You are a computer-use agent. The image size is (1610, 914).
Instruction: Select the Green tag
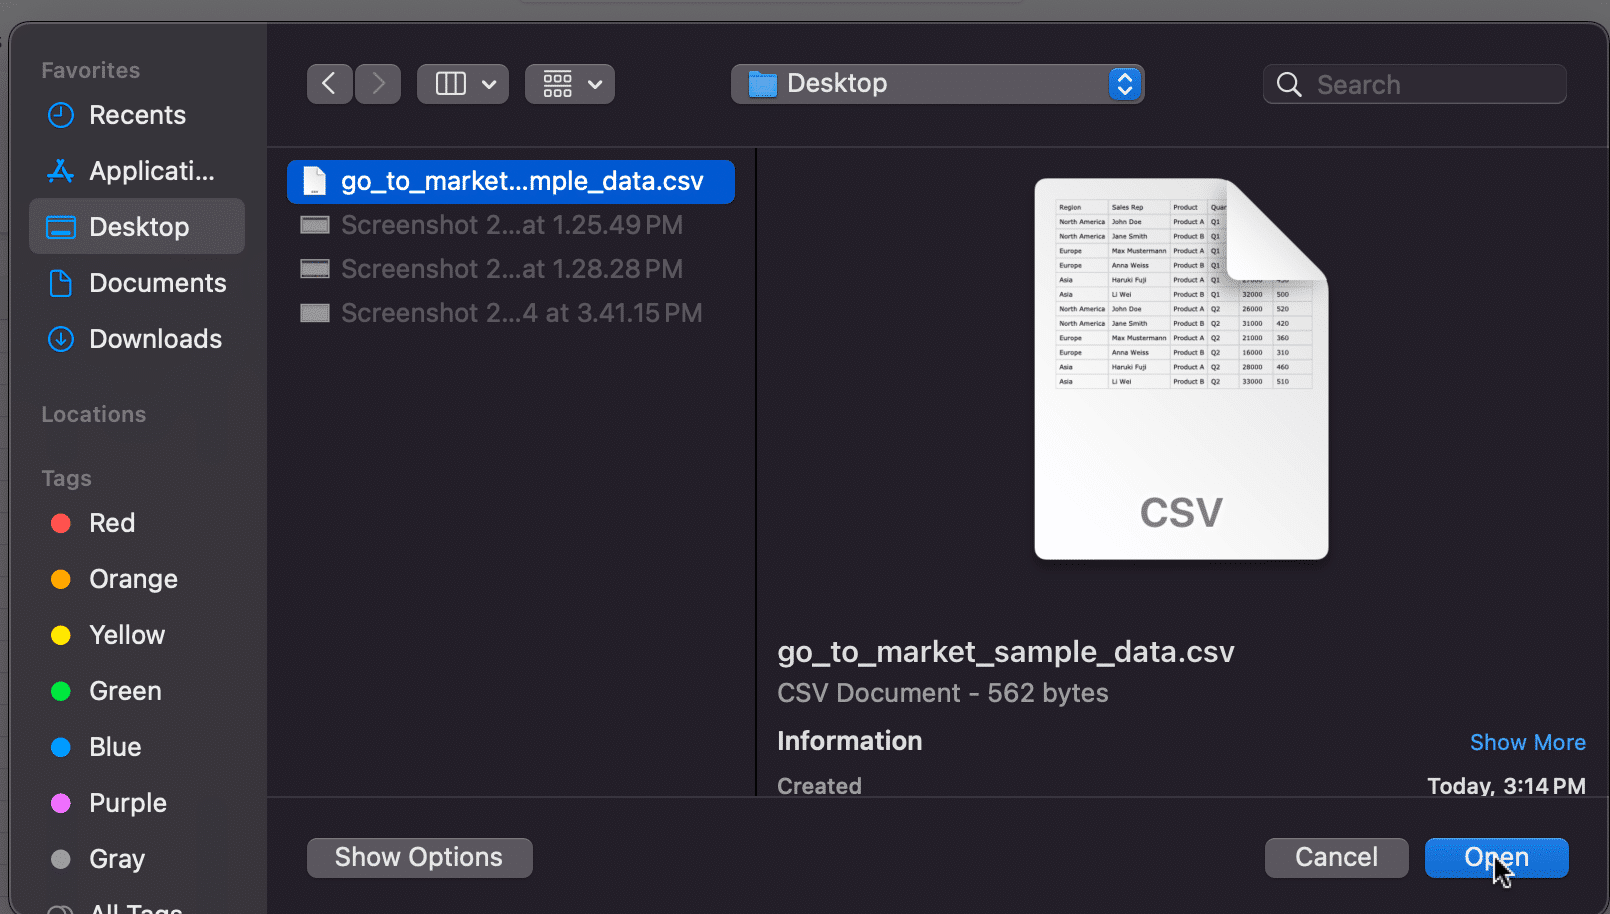point(137,691)
